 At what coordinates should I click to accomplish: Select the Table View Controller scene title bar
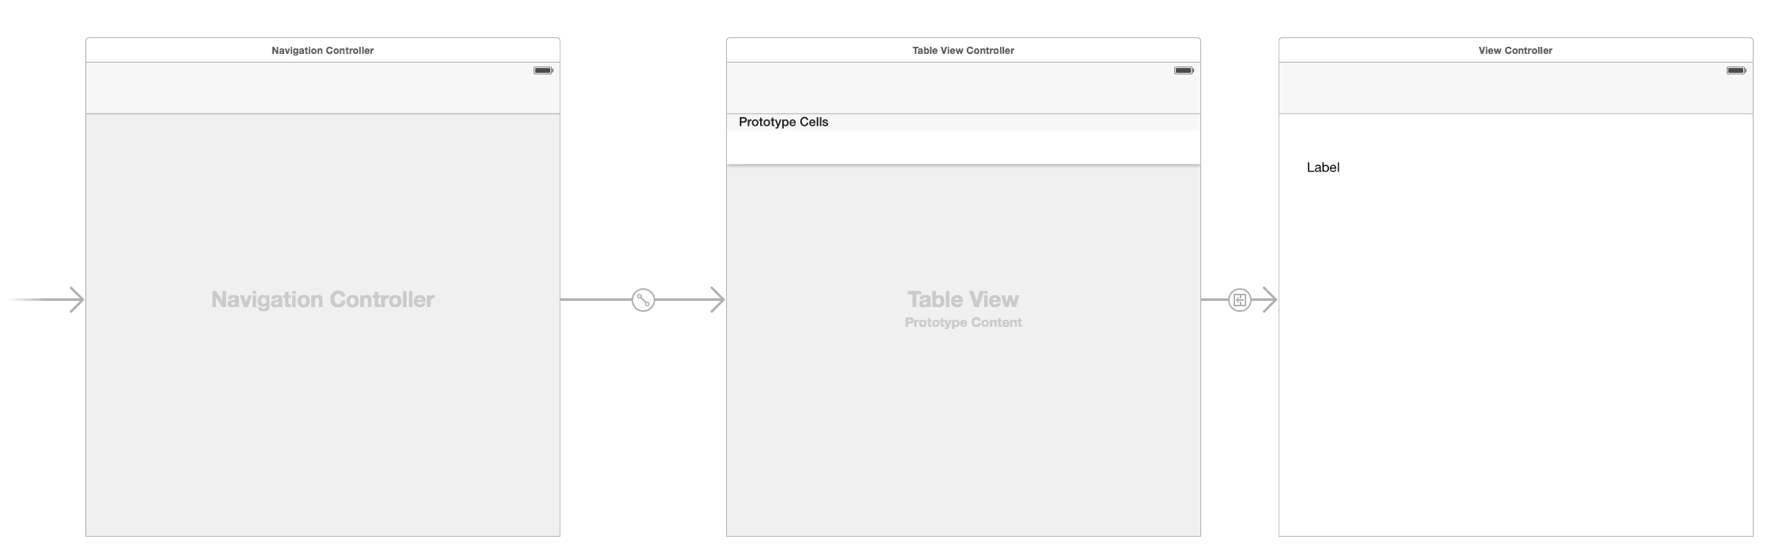(963, 50)
